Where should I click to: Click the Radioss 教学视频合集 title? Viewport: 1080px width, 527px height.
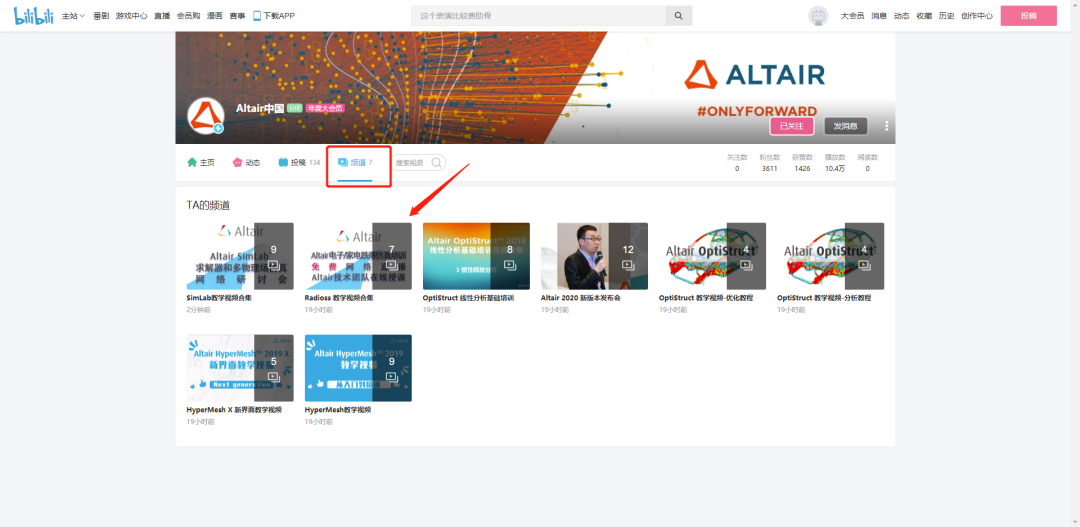coord(339,298)
